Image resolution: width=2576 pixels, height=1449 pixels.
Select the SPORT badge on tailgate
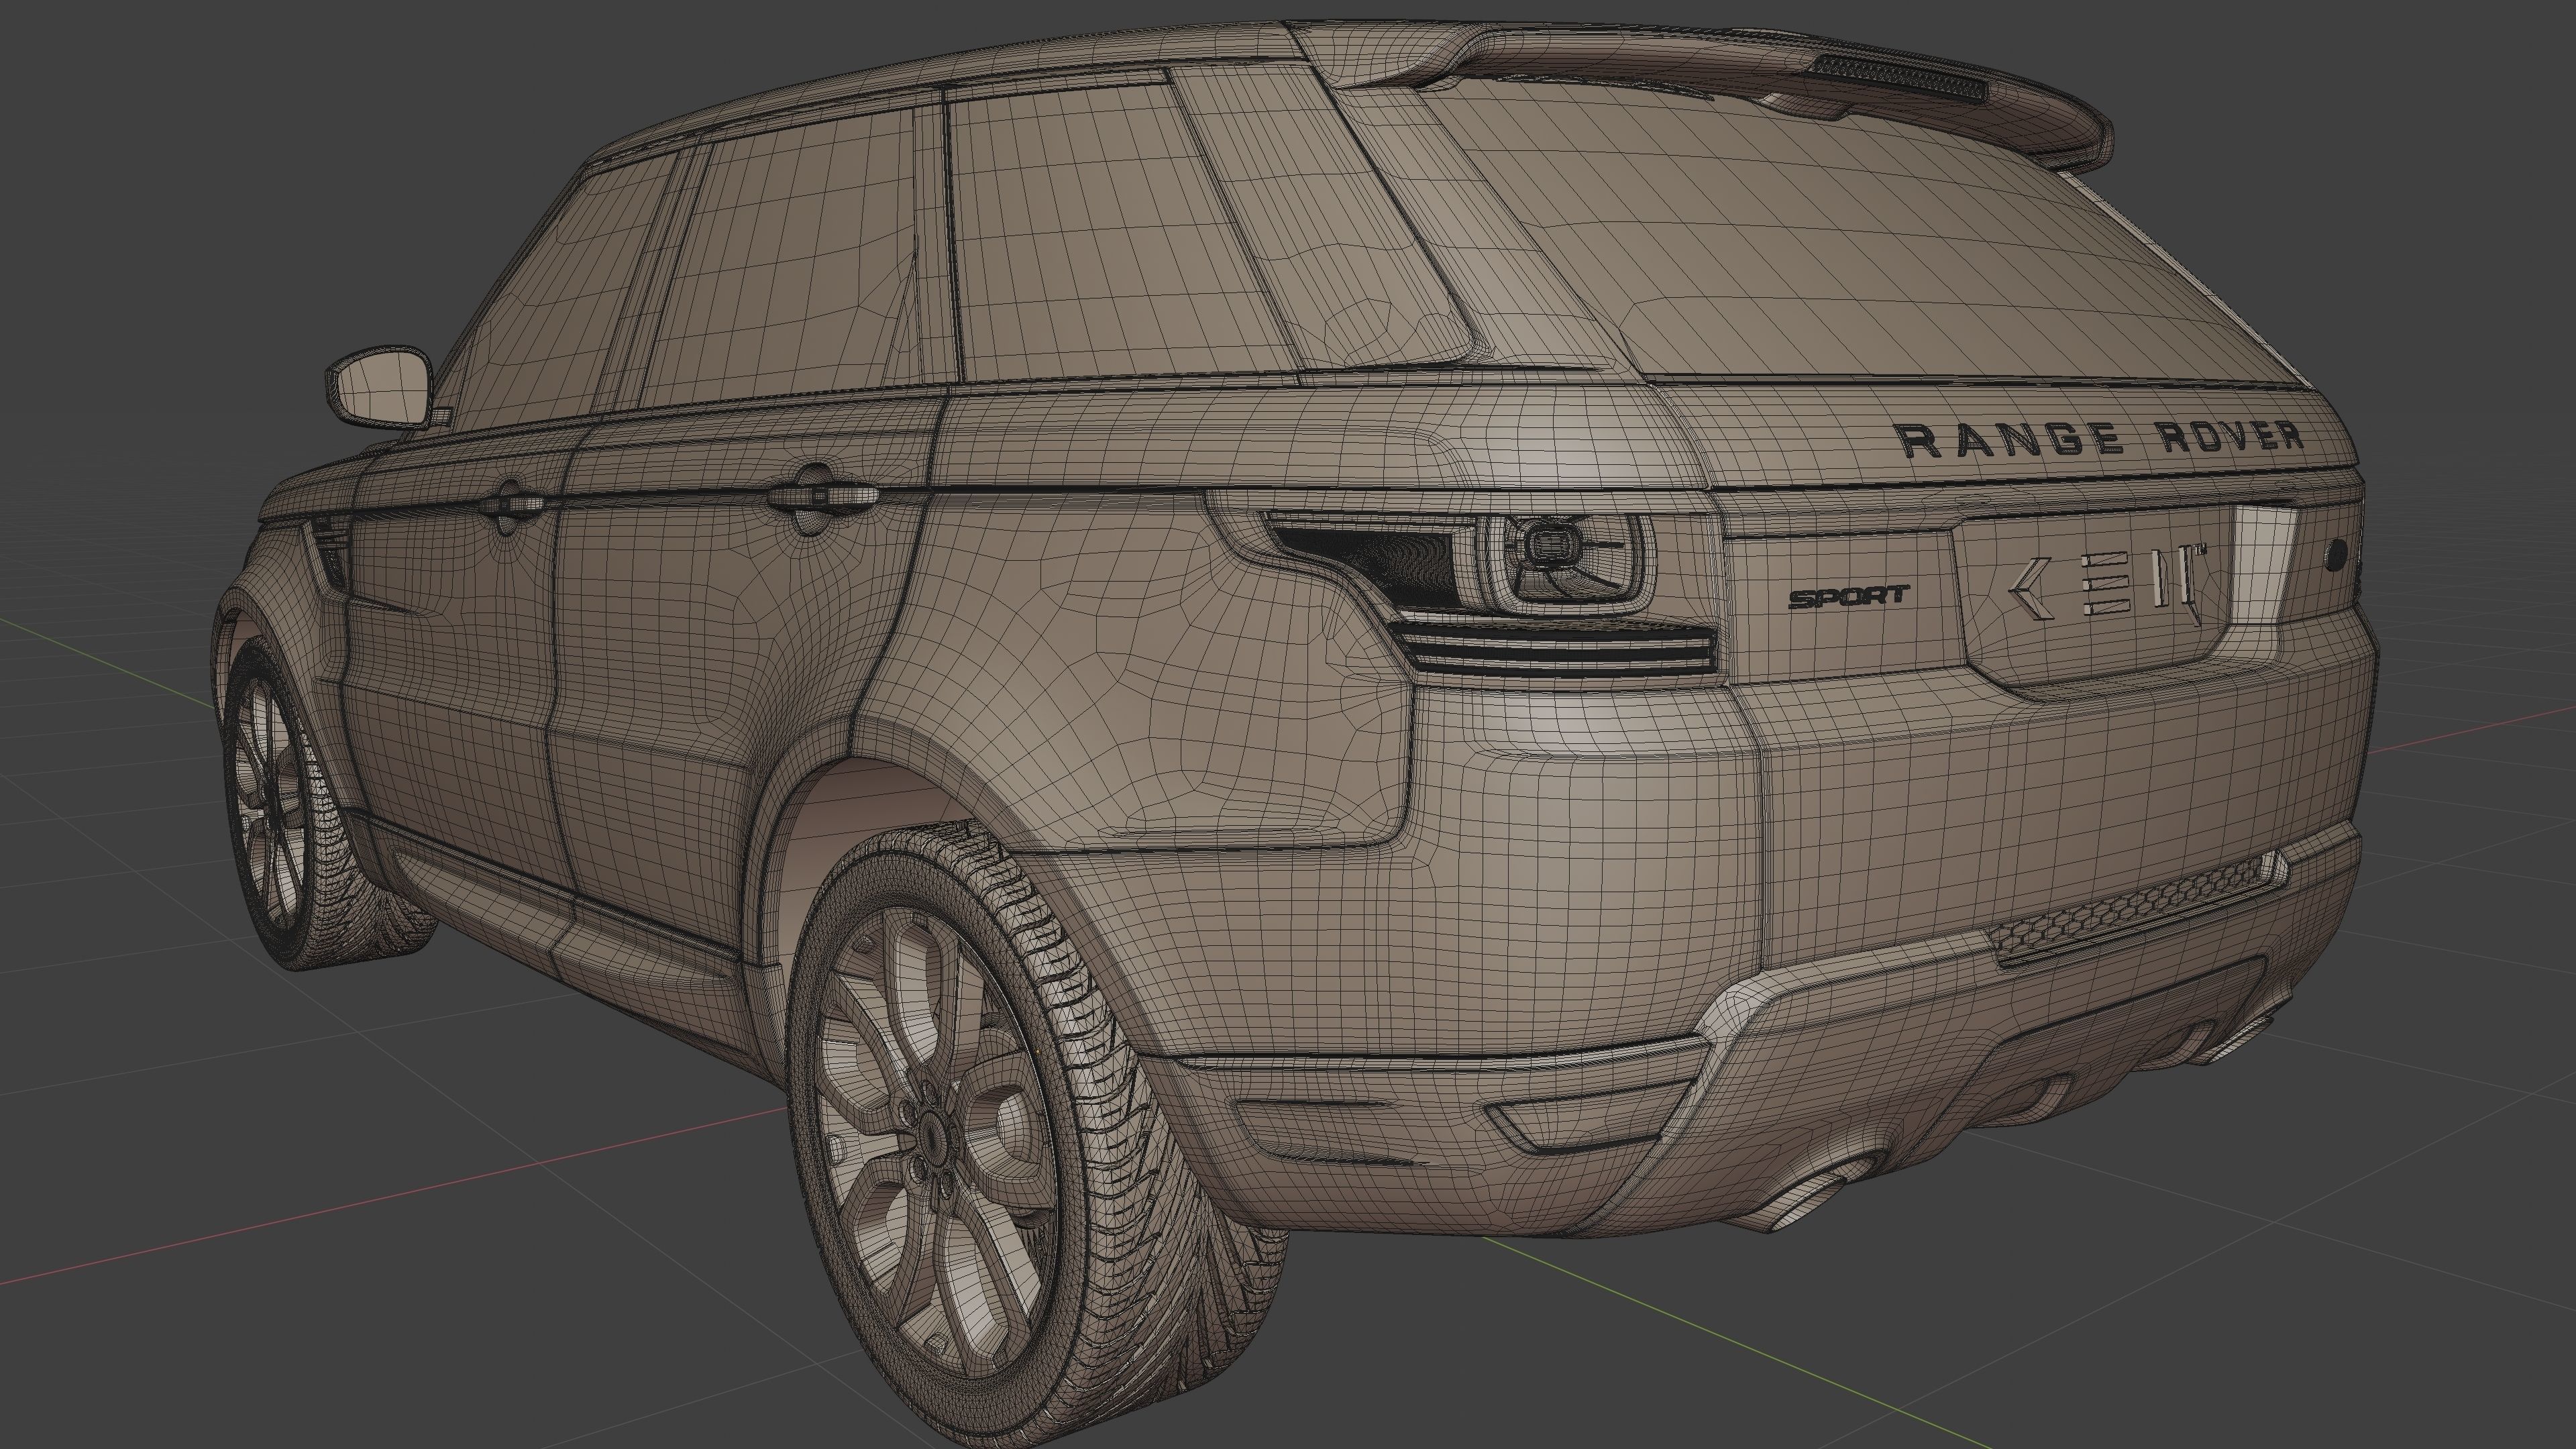(1848, 597)
